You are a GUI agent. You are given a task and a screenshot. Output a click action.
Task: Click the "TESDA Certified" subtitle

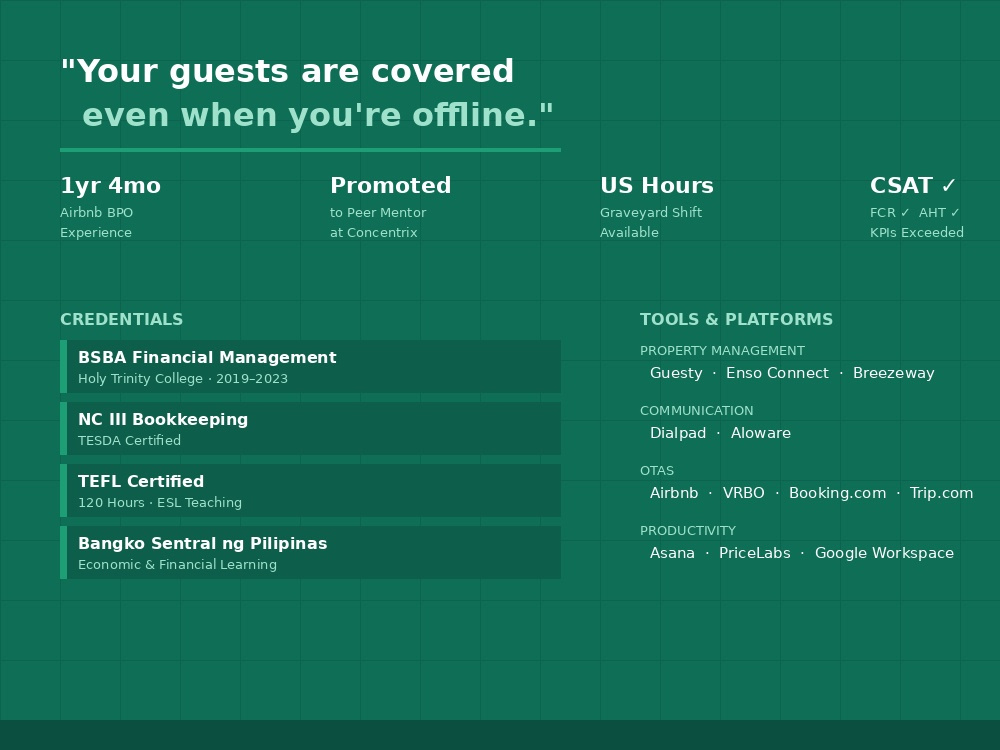click(x=129, y=441)
